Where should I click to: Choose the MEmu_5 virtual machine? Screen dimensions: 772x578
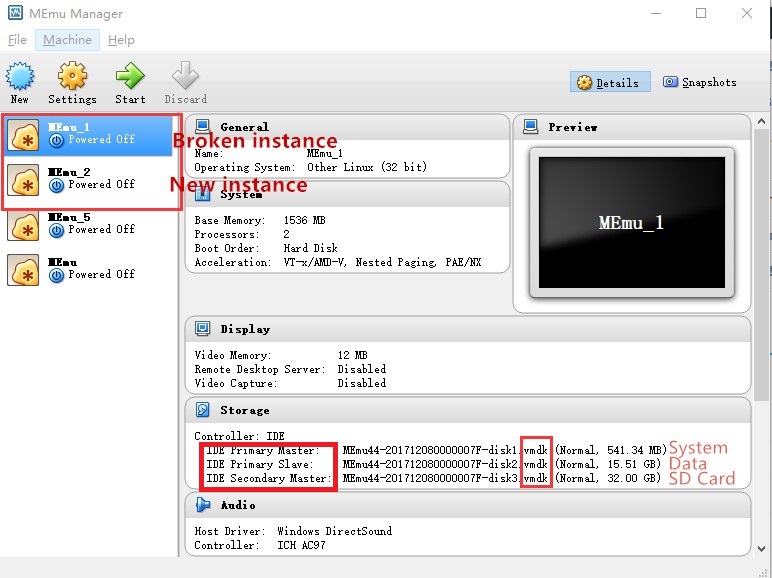pyautogui.click(x=90, y=223)
